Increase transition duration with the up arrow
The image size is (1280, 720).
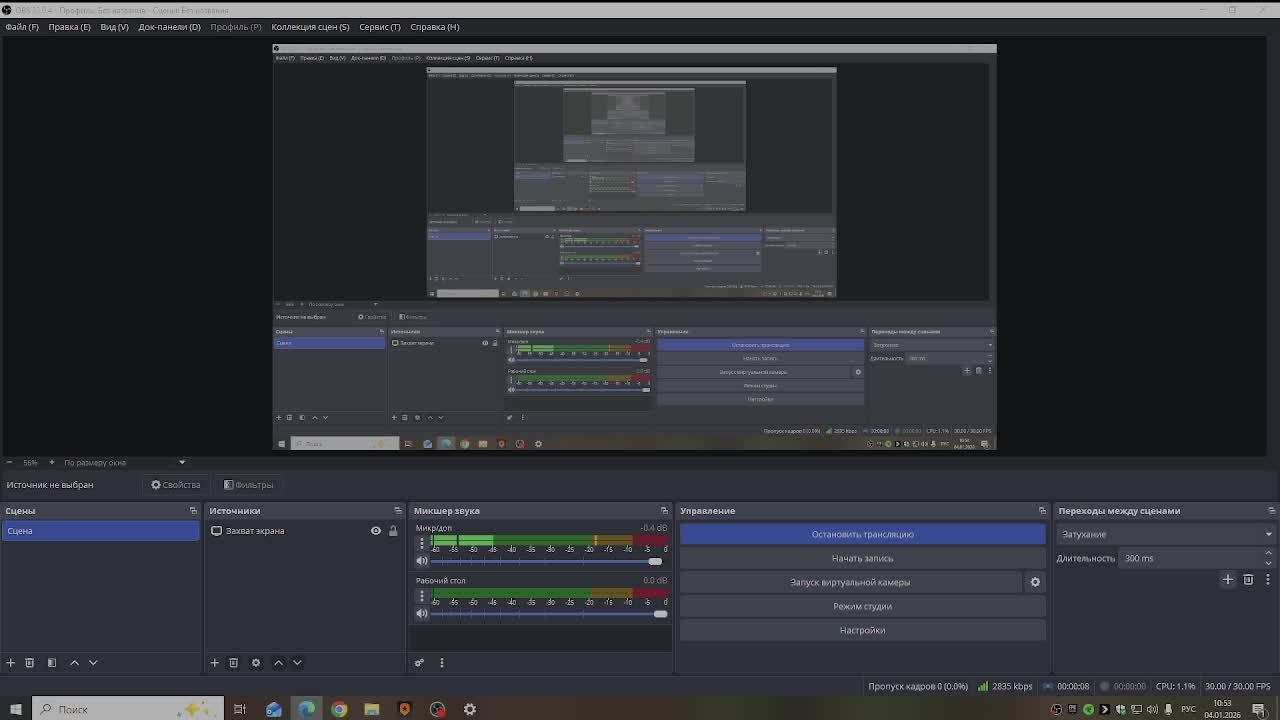click(1269, 553)
